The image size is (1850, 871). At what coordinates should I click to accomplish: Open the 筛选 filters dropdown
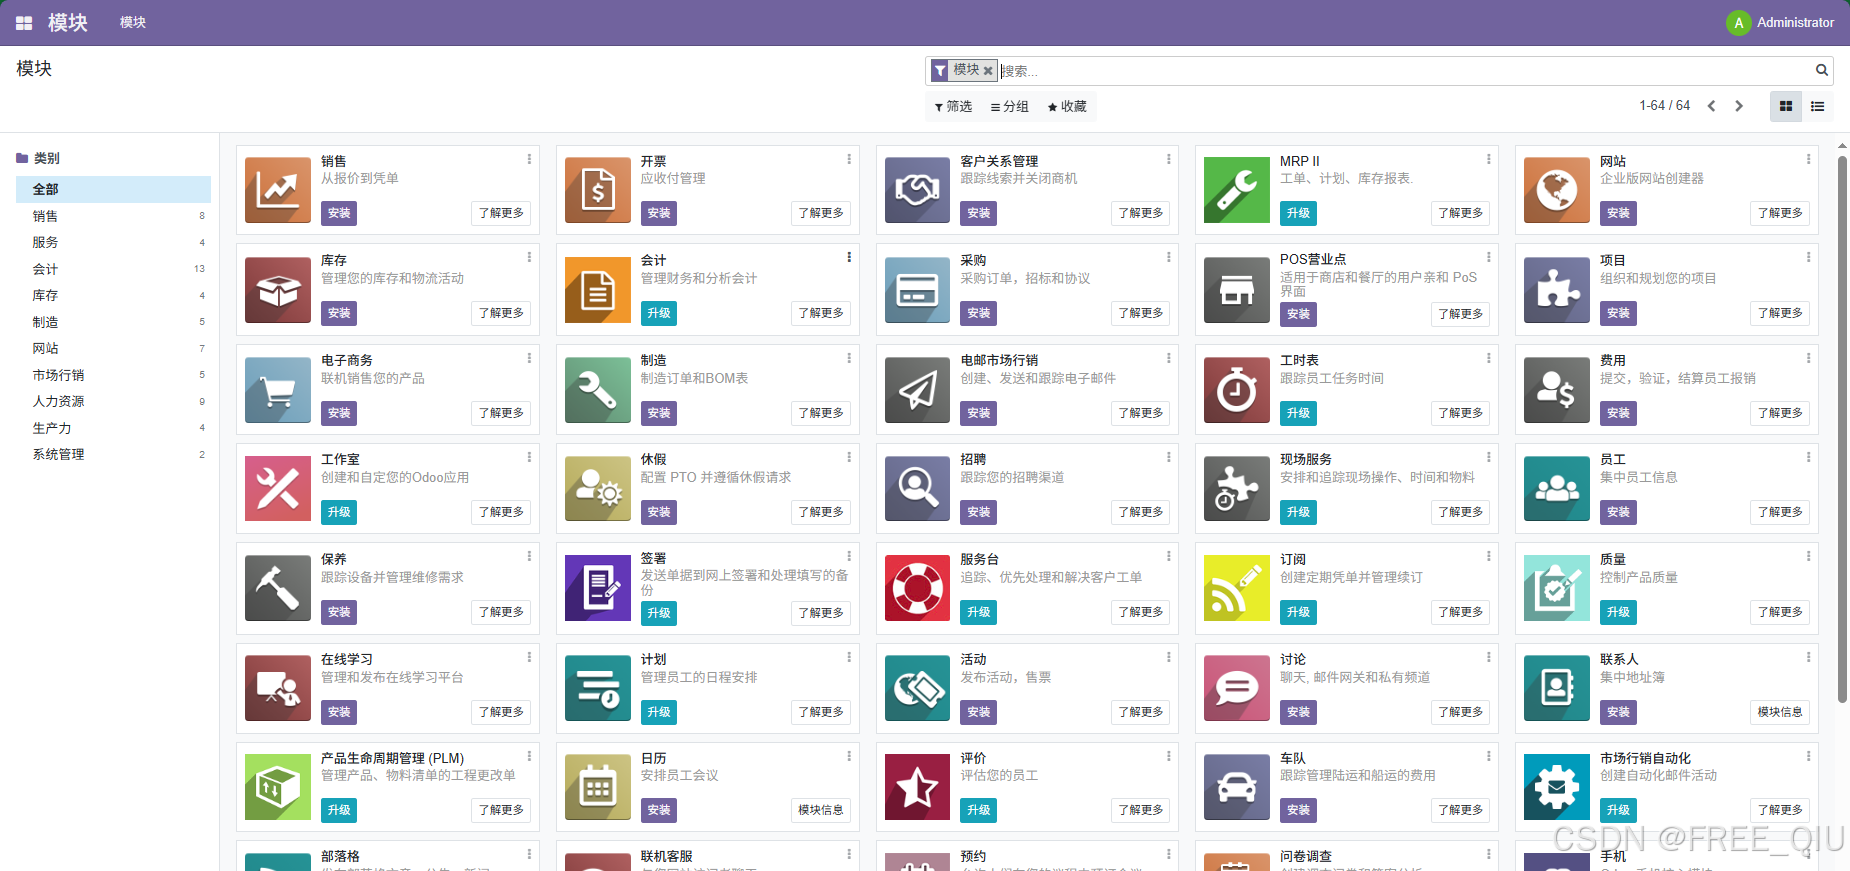click(x=953, y=106)
